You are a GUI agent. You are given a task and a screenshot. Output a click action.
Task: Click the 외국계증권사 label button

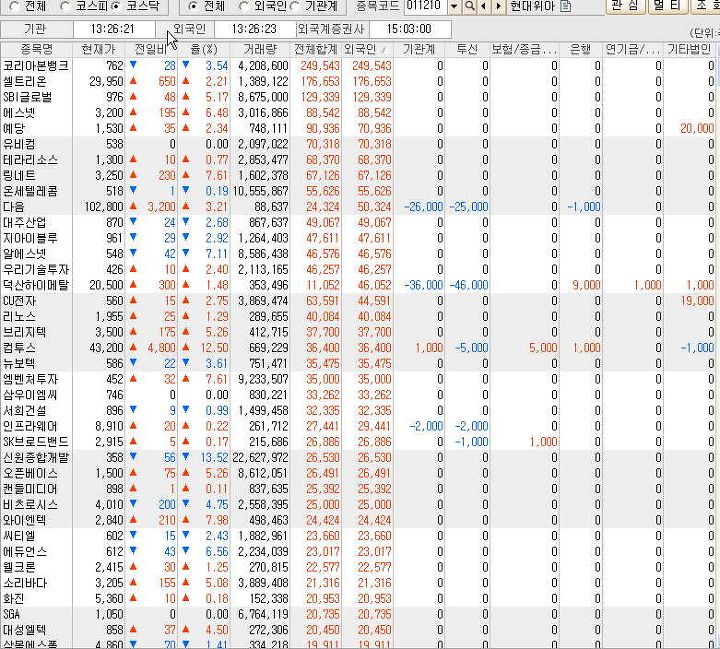click(332, 29)
